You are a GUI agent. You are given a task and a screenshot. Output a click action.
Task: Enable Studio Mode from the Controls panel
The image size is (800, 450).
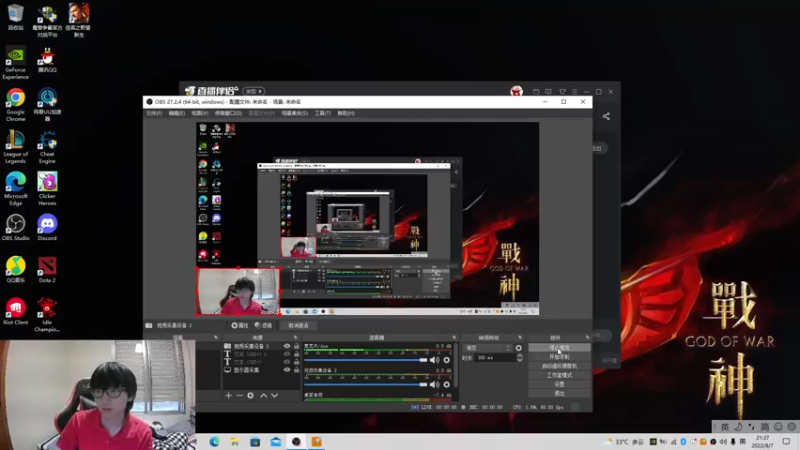[559, 375]
